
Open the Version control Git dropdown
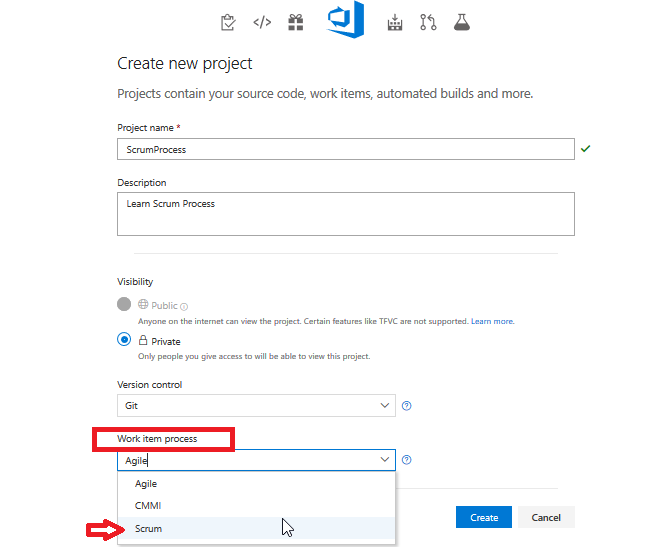(256, 406)
